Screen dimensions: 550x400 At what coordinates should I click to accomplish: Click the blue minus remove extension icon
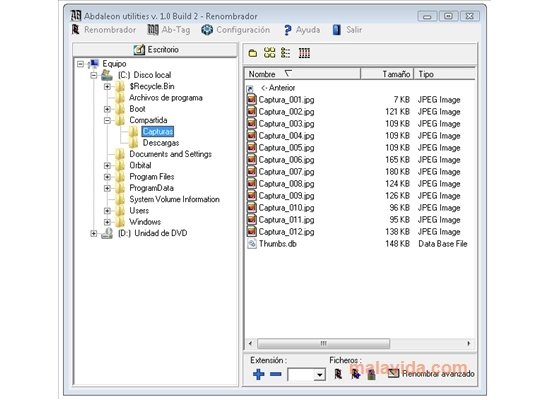(276, 374)
